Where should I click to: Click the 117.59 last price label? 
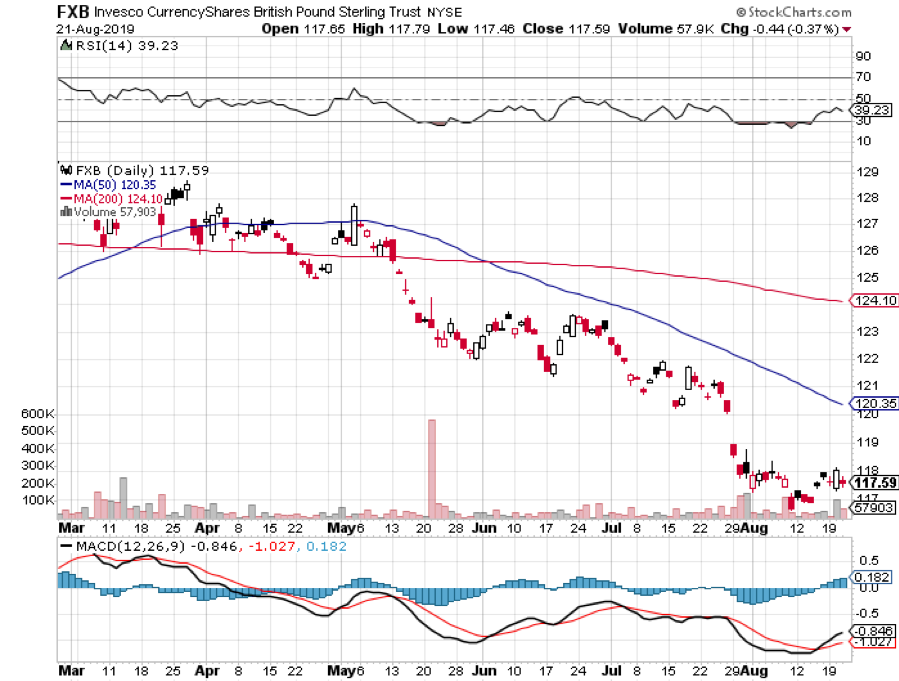point(875,482)
